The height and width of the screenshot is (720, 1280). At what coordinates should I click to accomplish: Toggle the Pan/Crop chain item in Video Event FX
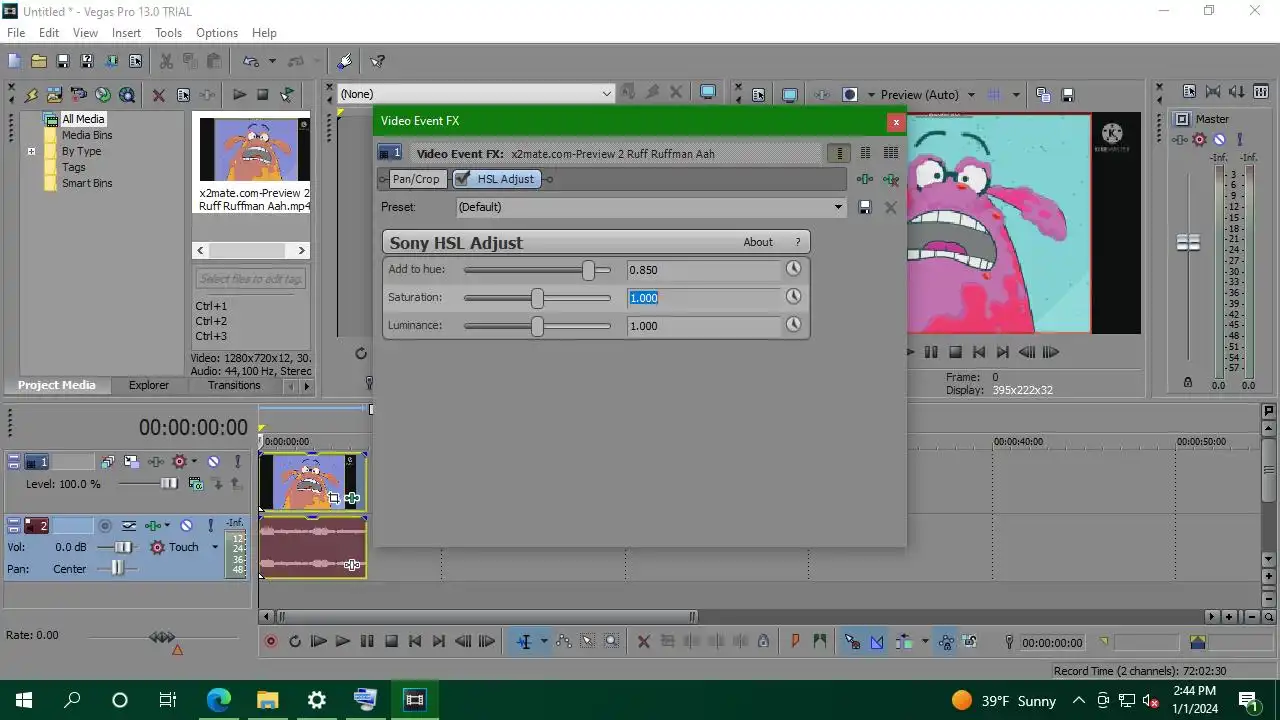415,179
